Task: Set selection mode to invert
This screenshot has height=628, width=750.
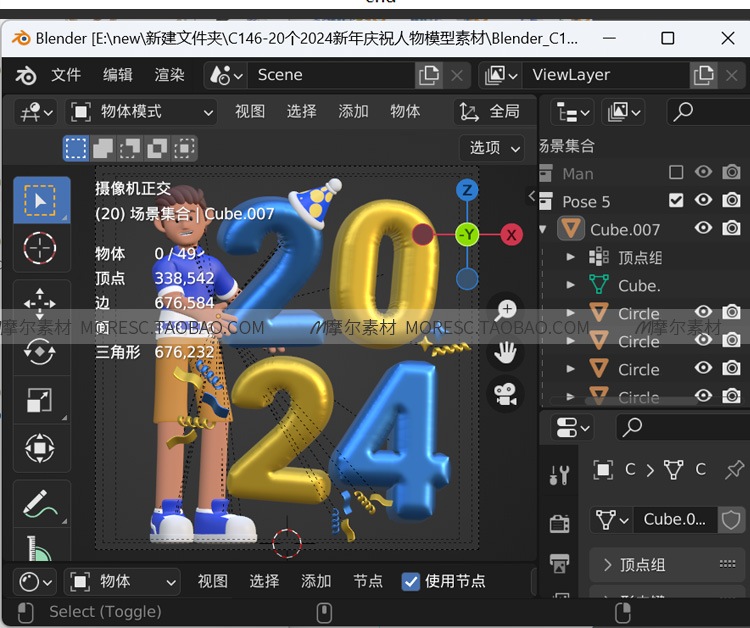Action: (x=157, y=148)
